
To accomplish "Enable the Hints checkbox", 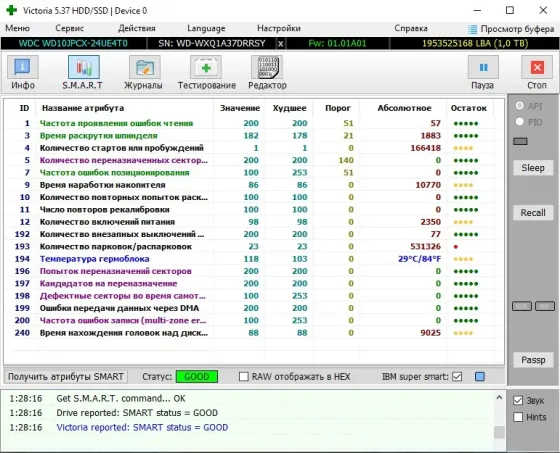I will [x=518, y=417].
